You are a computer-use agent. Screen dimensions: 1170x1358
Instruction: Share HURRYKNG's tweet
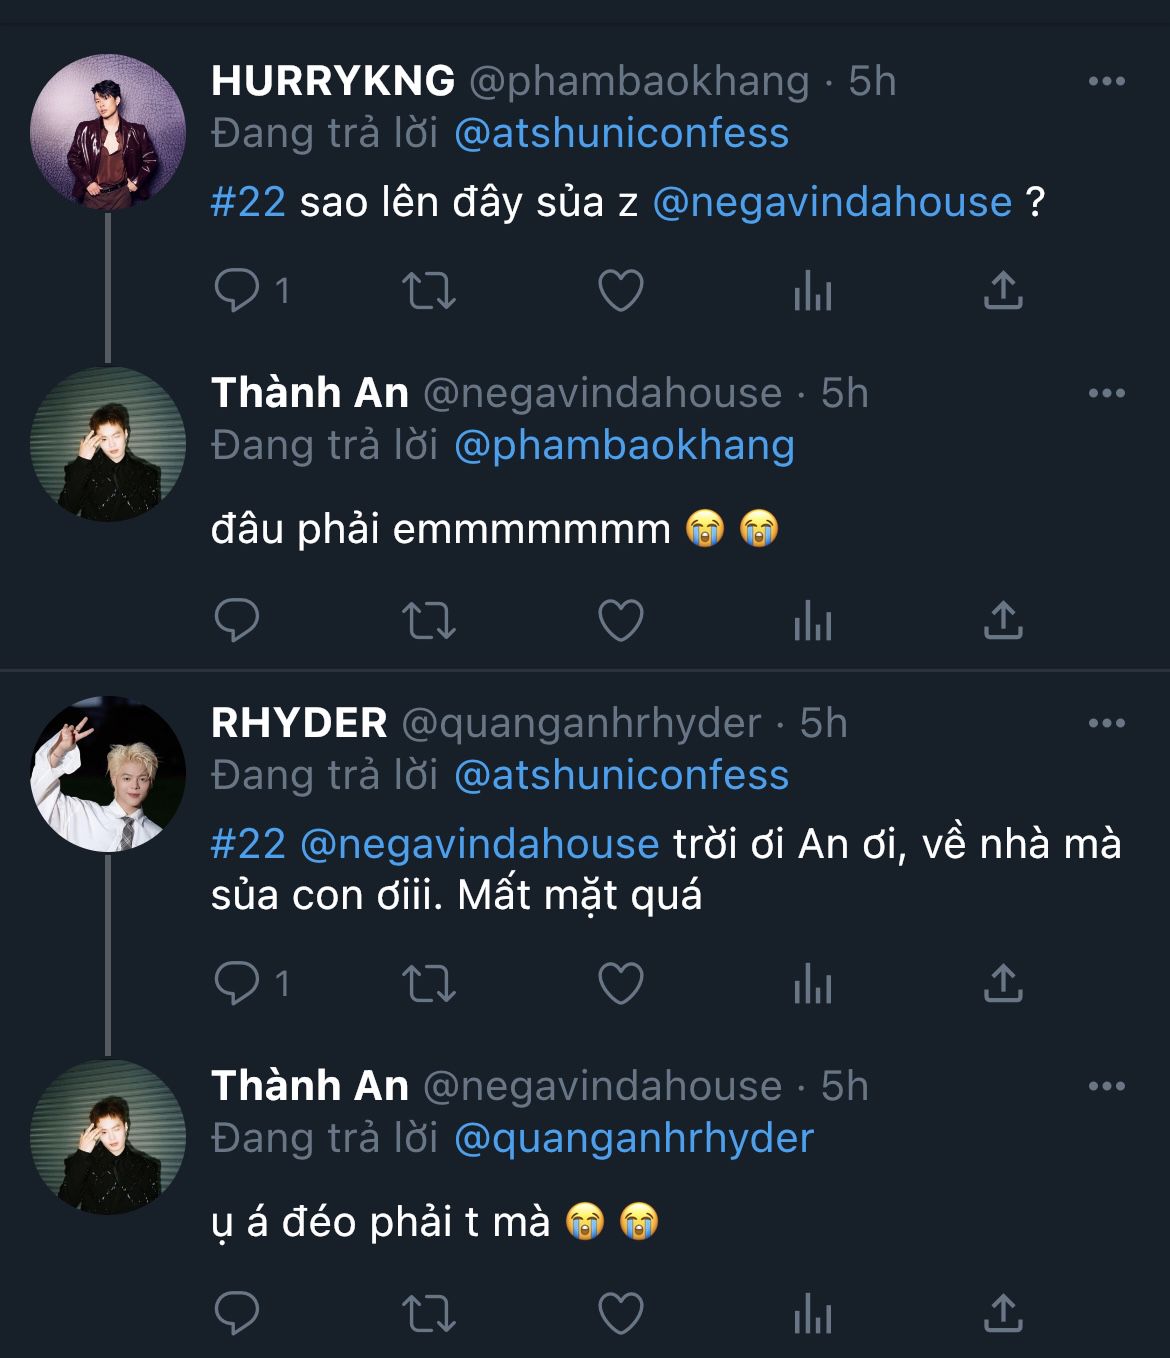(x=1003, y=291)
